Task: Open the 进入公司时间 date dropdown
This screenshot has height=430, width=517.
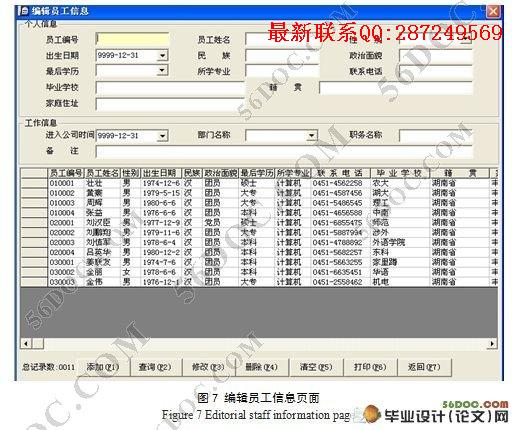Action: click(162, 136)
